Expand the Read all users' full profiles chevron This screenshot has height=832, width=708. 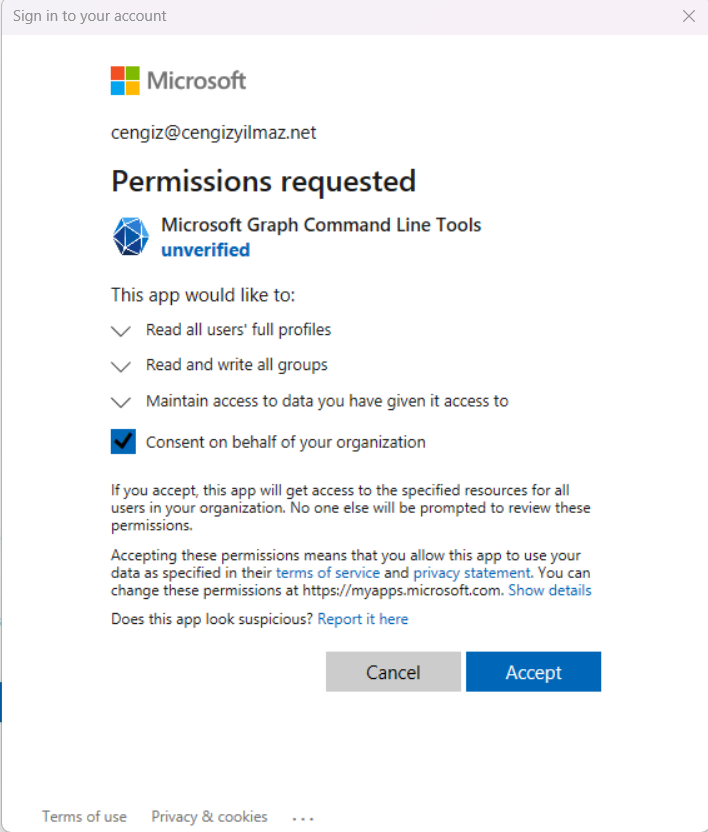pyautogui.click(x=121, y=331)
